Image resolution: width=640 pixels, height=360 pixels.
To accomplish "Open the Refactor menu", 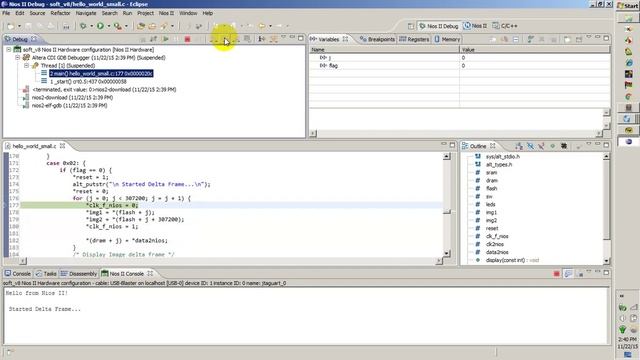I will [60, 13].
